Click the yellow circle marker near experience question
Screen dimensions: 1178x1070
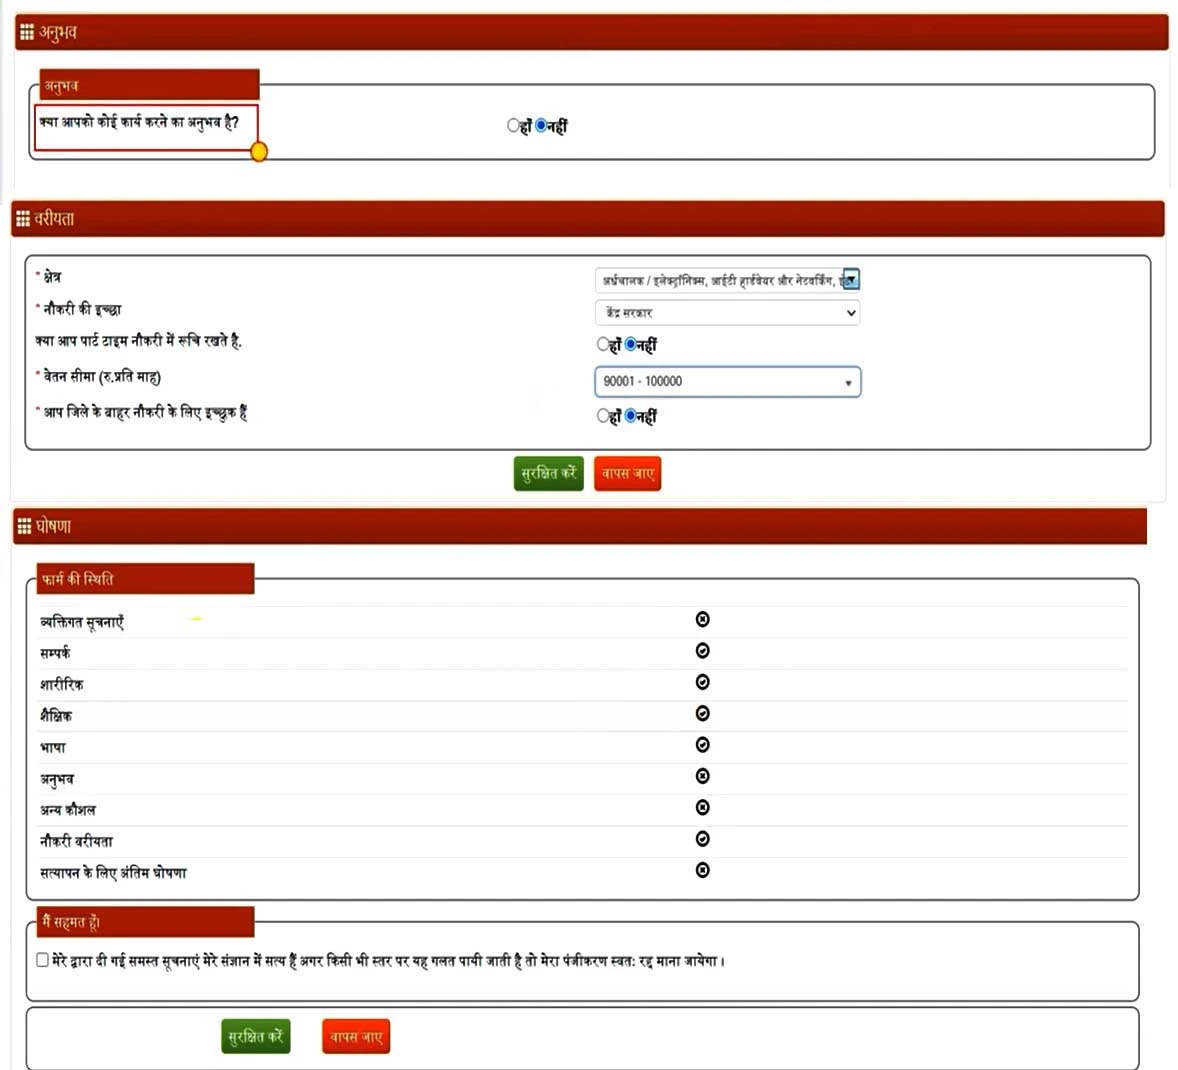click(259, 152)
